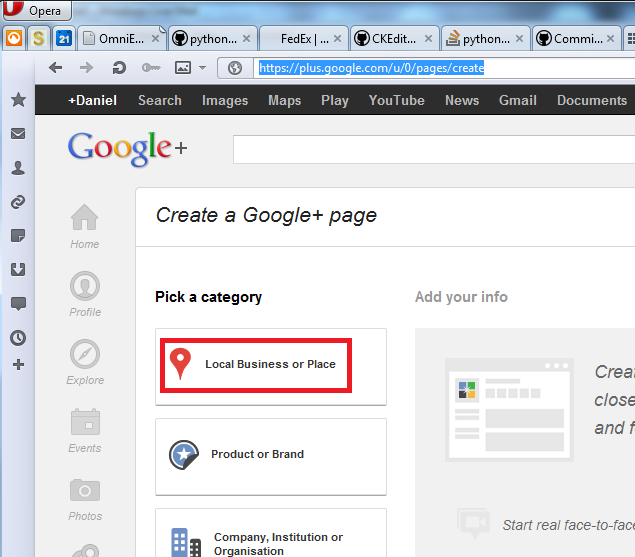
Task: Open News in Google bar
Action: (462, 100)
